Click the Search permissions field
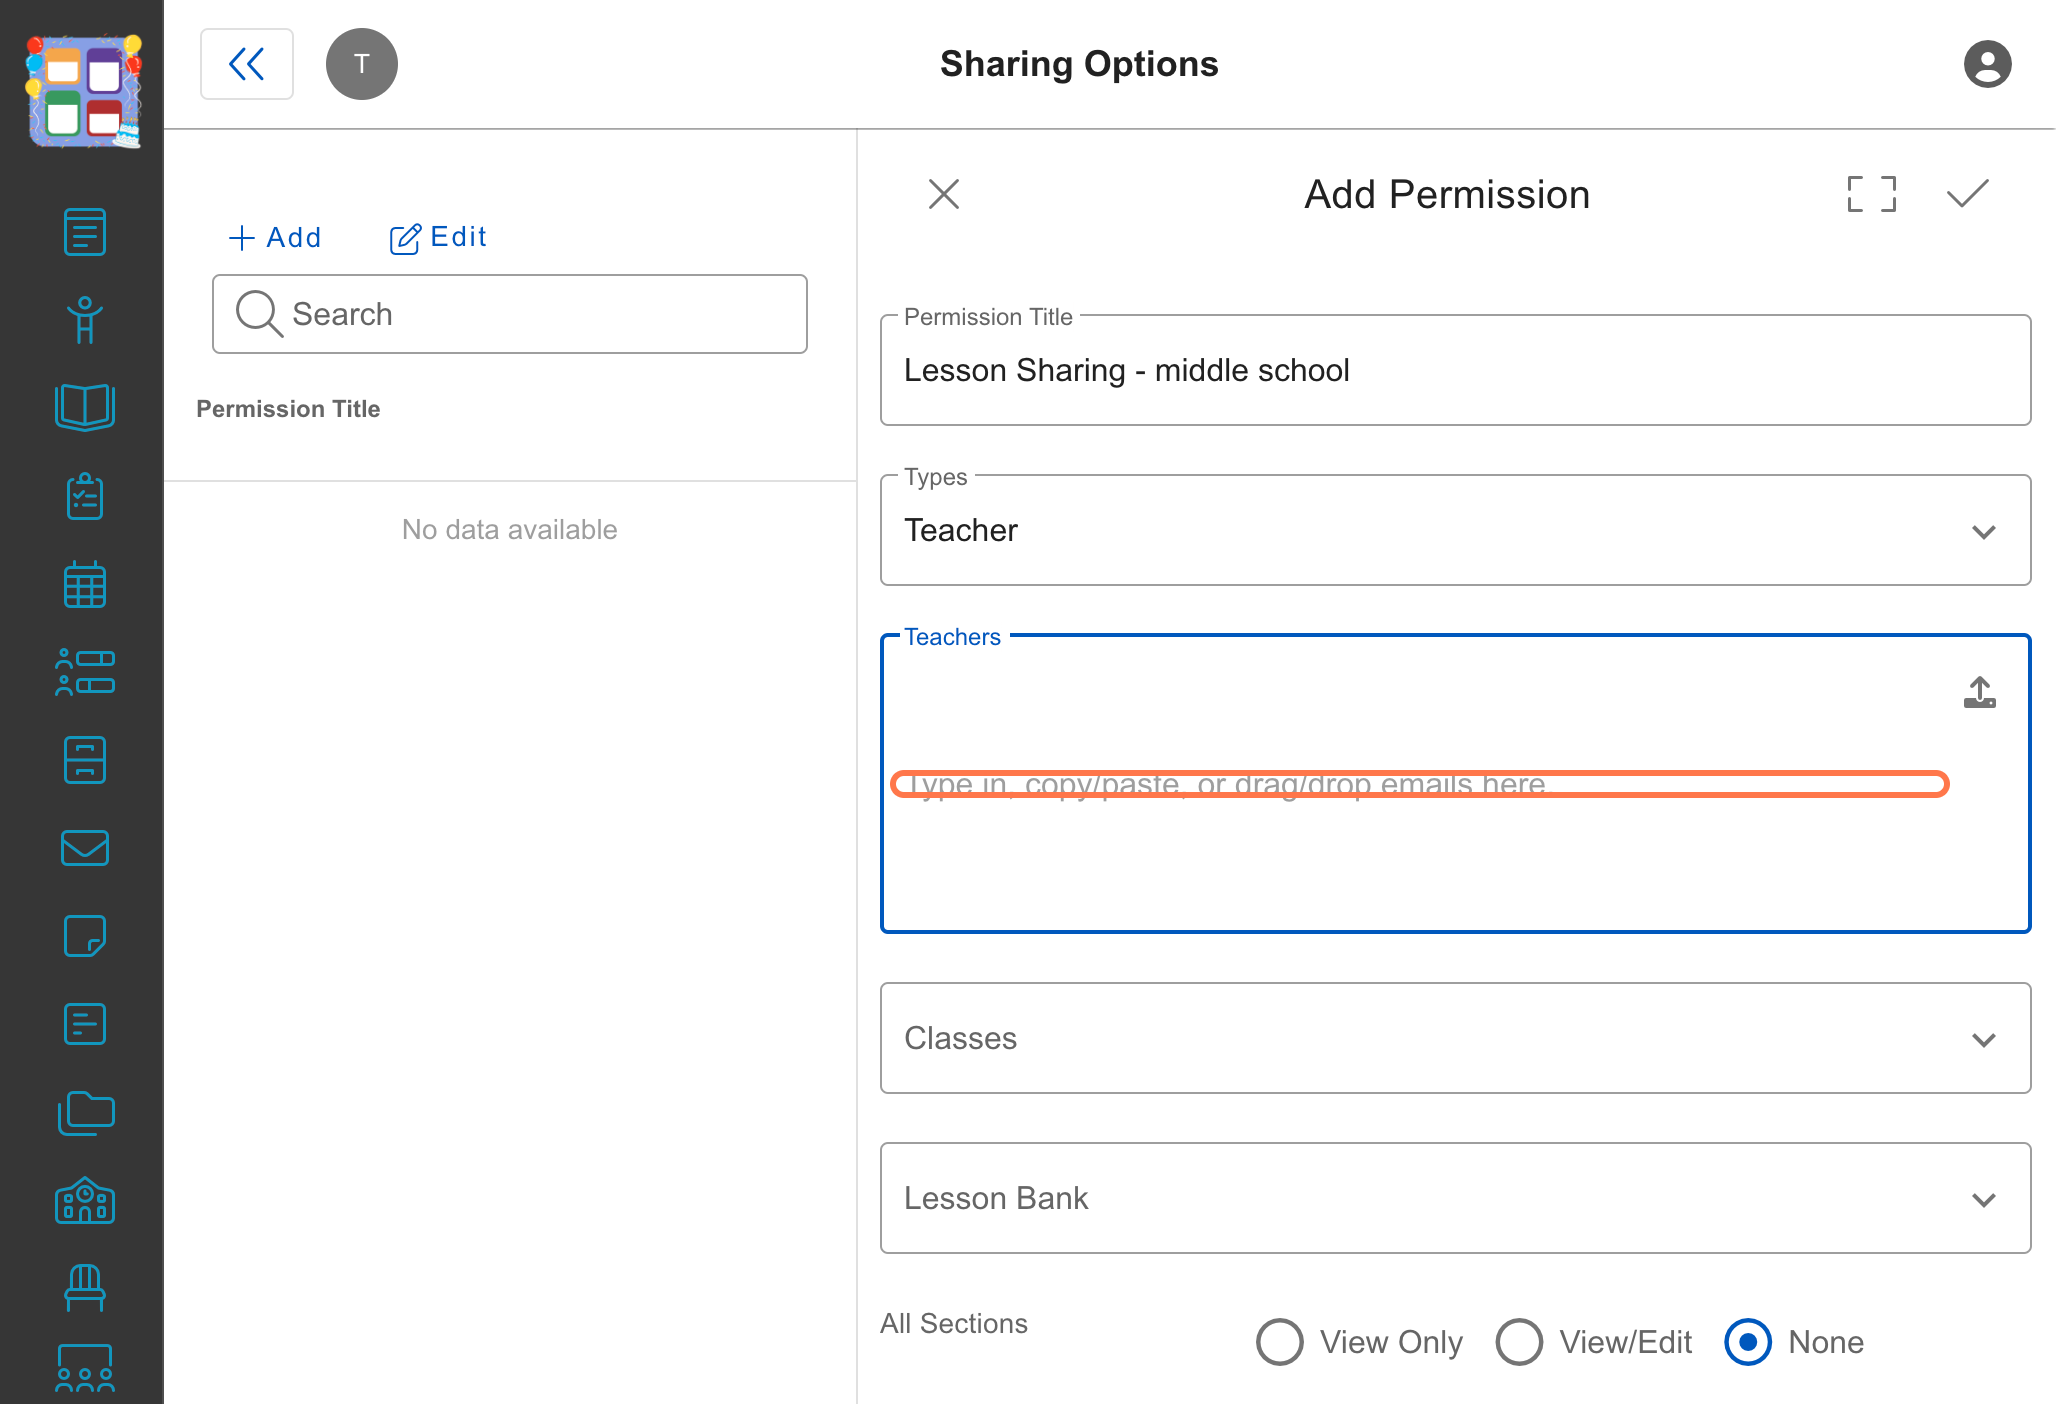The width and height of the screenshot is (2056, 1404). tap(510, 314)
